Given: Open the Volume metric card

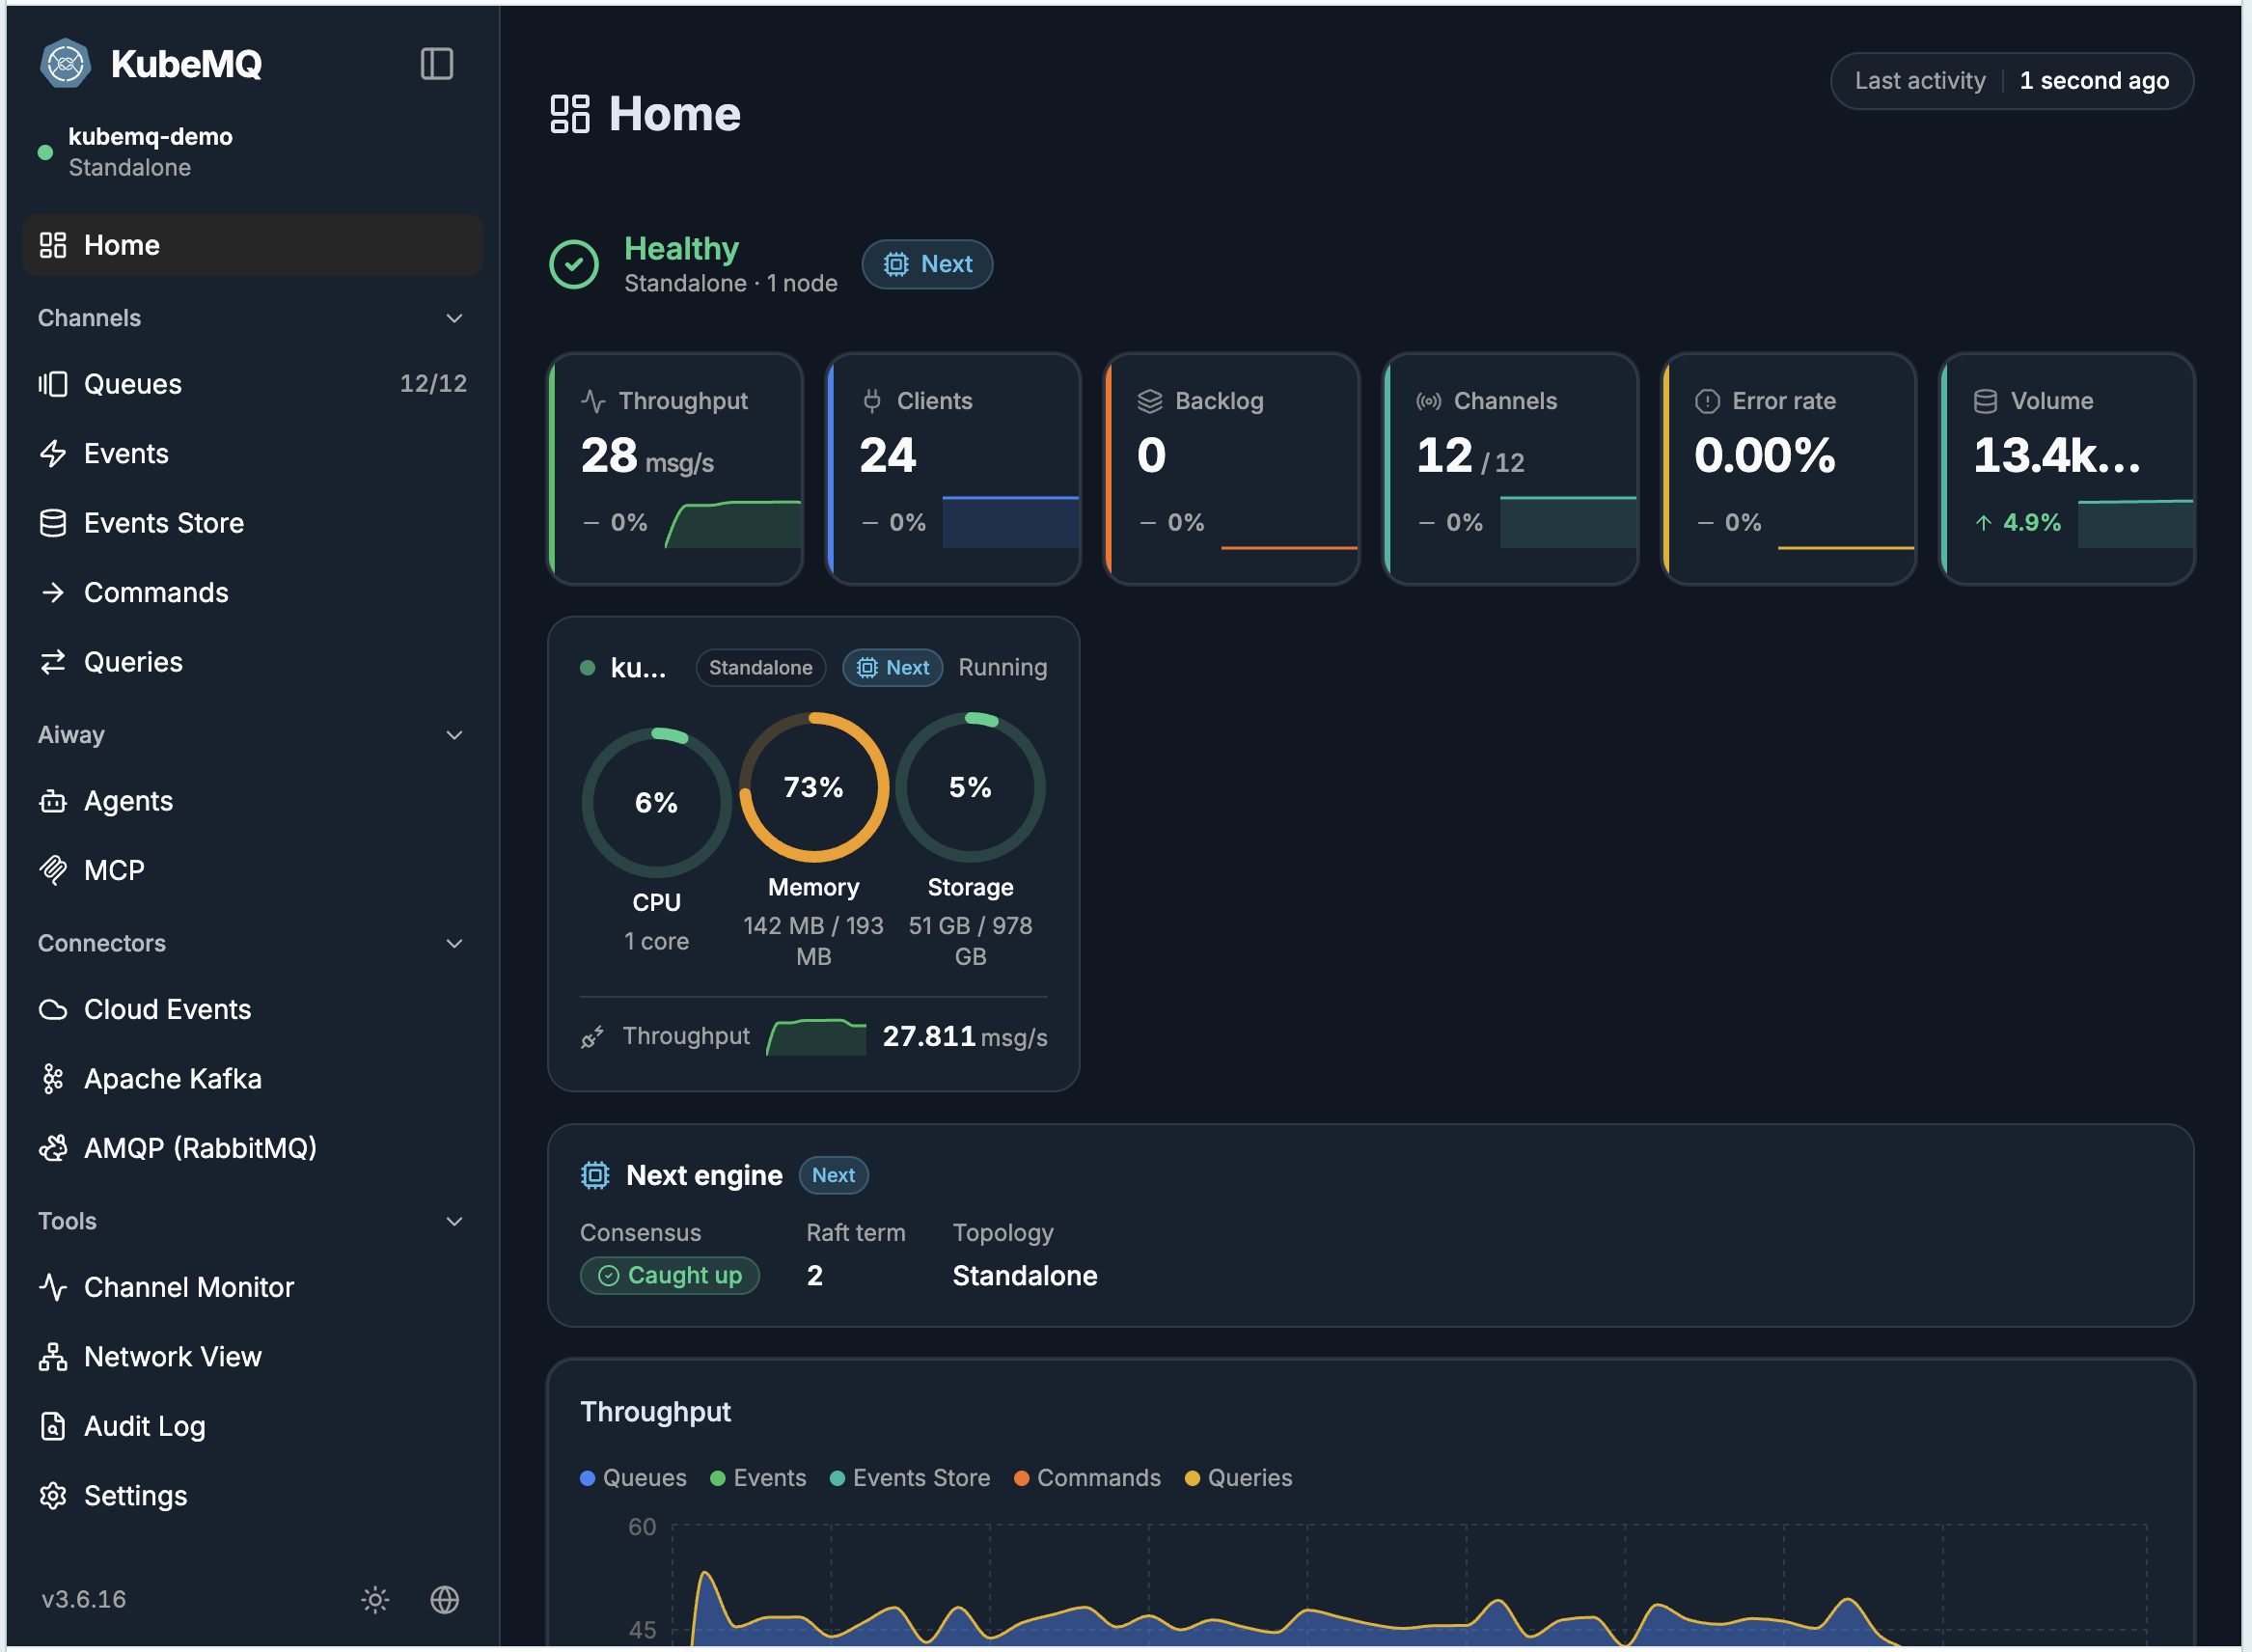Looking at the screenshot, I should (2067, 468).
